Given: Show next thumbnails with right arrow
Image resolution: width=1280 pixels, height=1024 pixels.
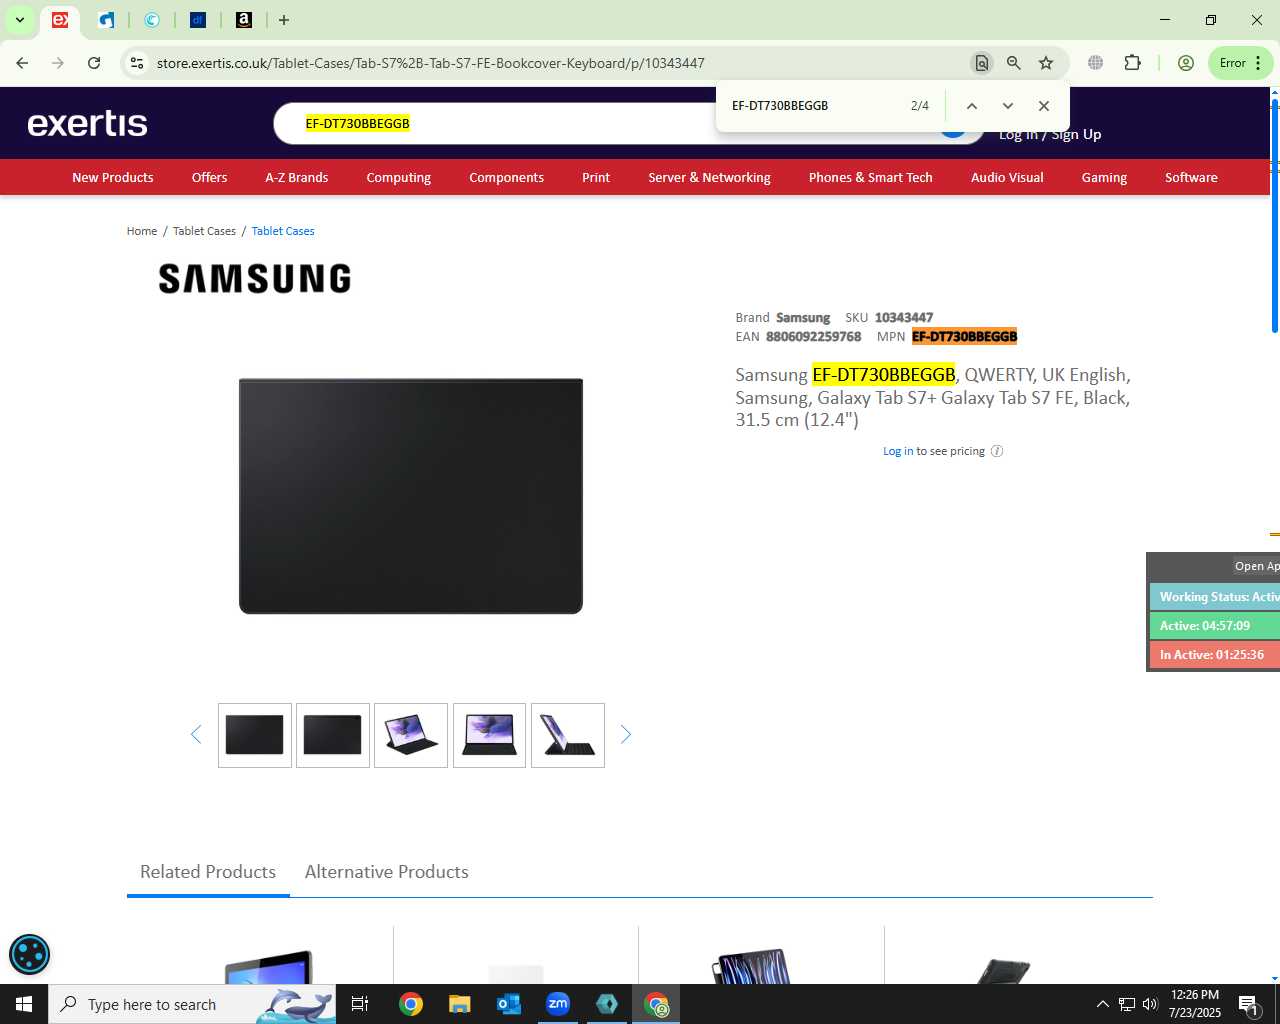Looking at the screenshot, I should pos(626,735).
